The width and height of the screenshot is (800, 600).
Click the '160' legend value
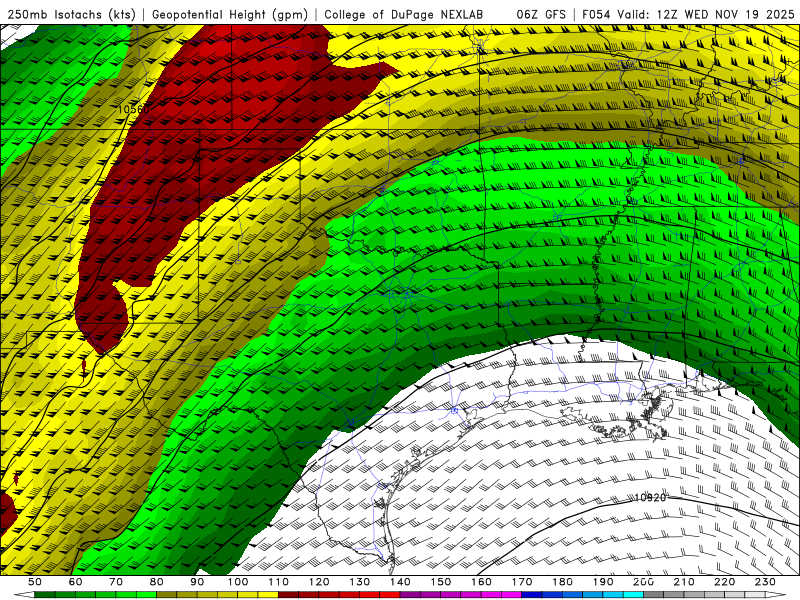pos(482,582)
